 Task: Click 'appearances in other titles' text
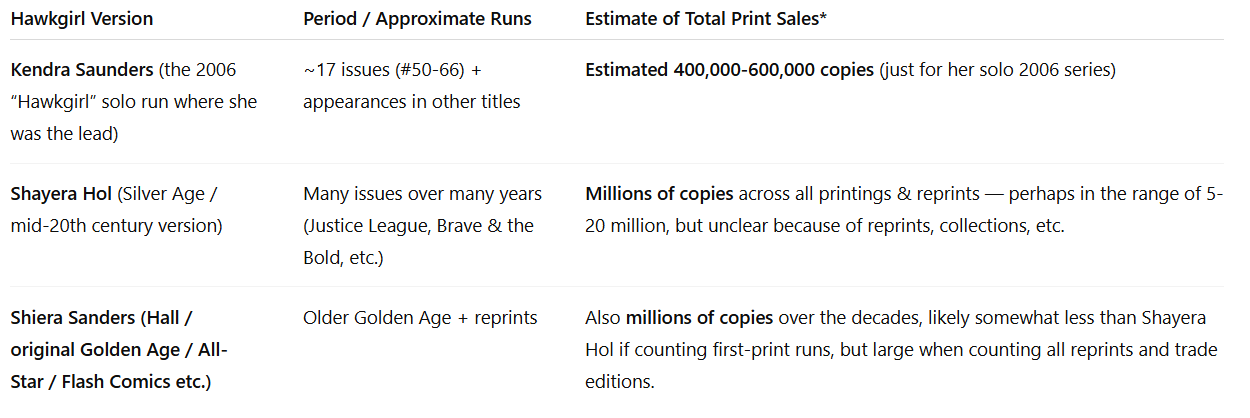[412, 101]
